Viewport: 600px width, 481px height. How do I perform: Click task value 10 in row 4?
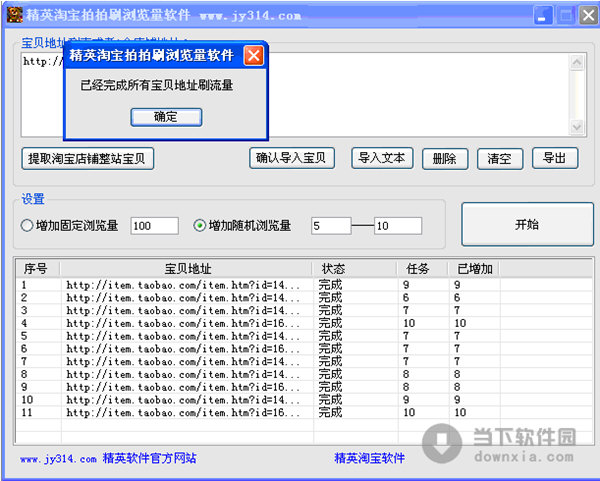tap(409, 323)
